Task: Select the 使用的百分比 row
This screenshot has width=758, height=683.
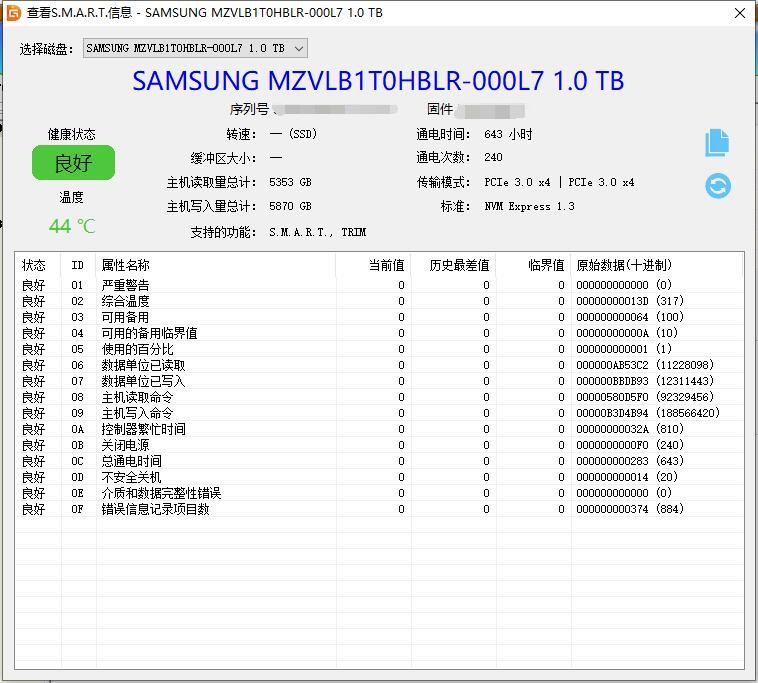Action: [379, 349]
